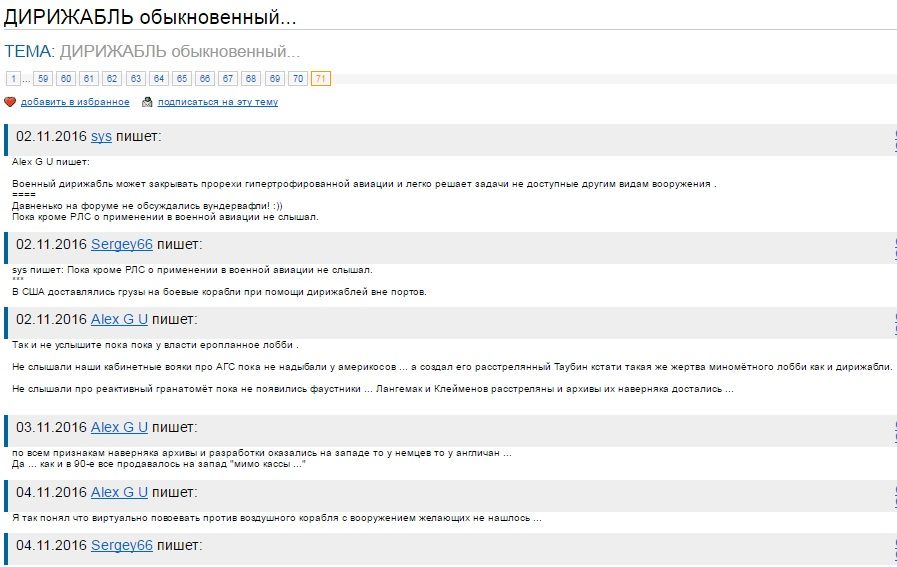Open the sys user profile link
The width and height of the screenshot is (897, 567).
[101, 136]
